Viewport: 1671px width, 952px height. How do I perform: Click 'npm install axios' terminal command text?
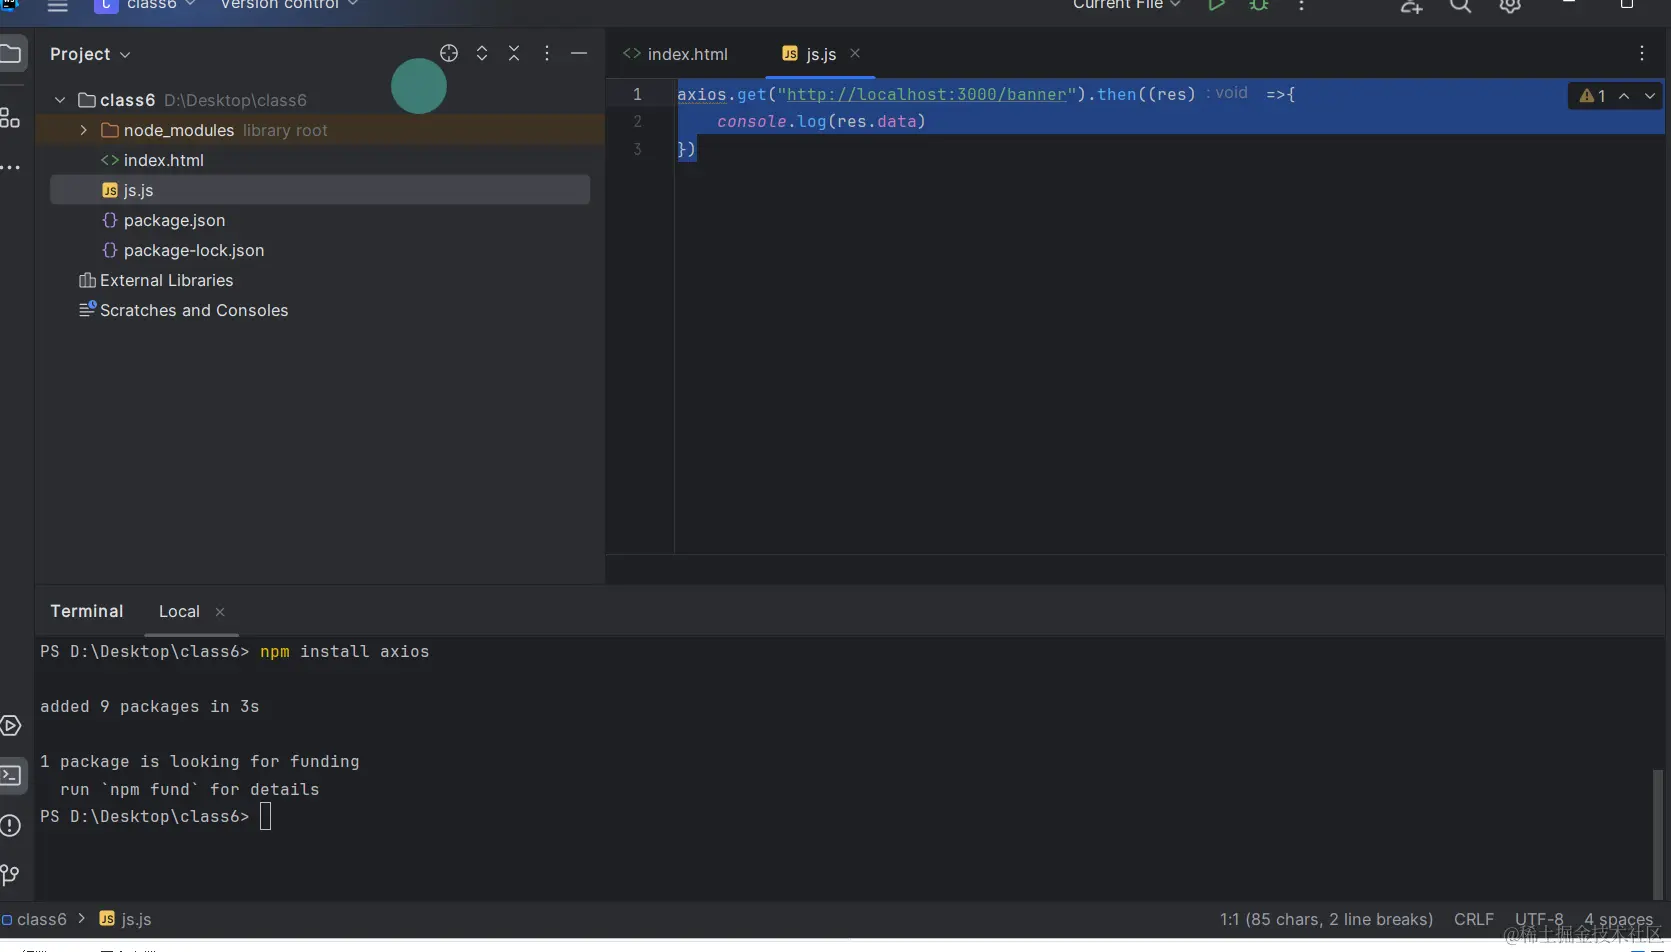[x=345, y=652]
